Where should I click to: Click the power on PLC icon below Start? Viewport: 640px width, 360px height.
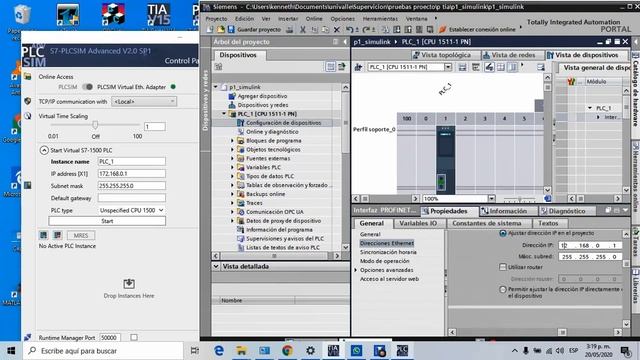43,235
